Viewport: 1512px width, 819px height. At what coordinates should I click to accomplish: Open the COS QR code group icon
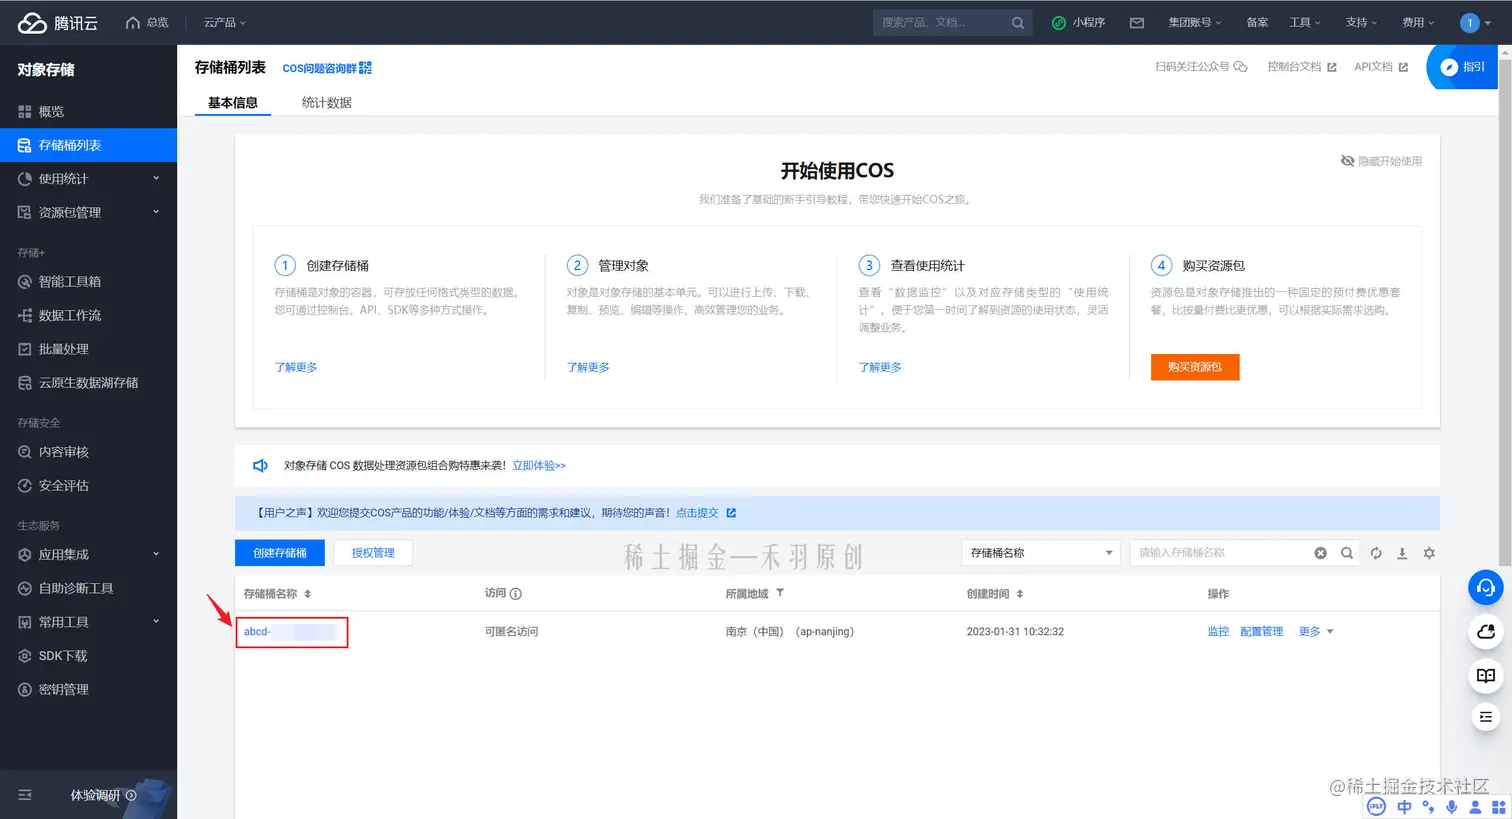365,68
